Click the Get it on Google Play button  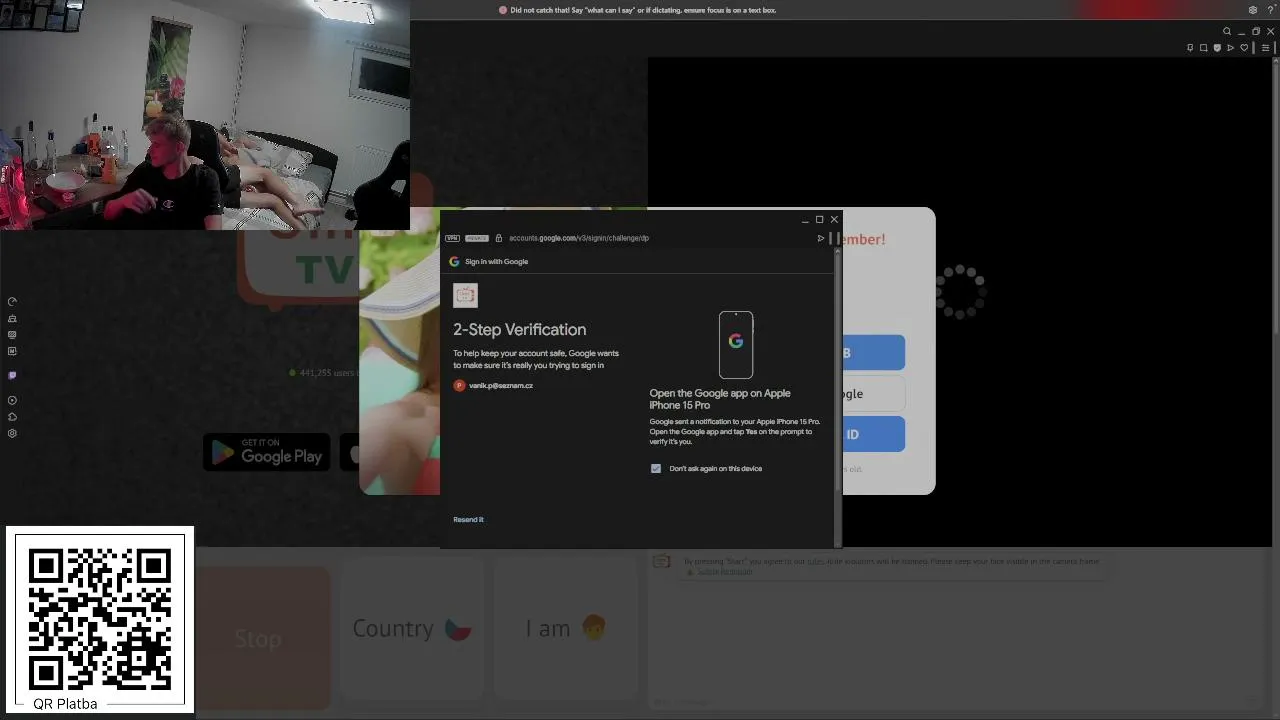point(267,452)
